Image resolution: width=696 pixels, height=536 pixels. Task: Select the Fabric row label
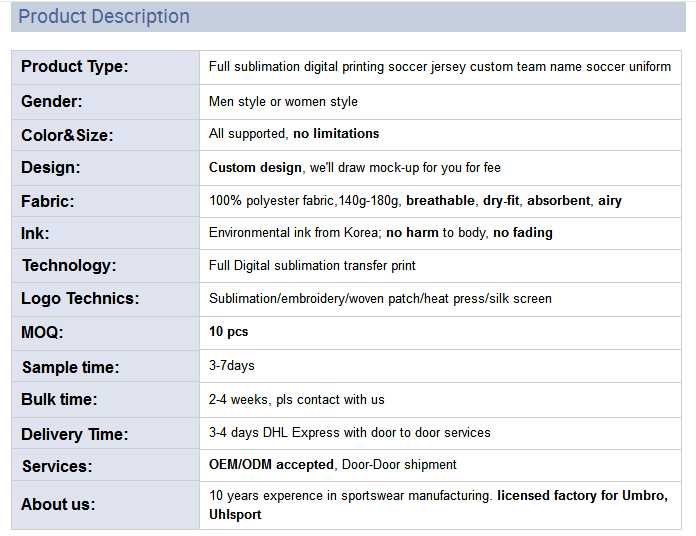48,201
